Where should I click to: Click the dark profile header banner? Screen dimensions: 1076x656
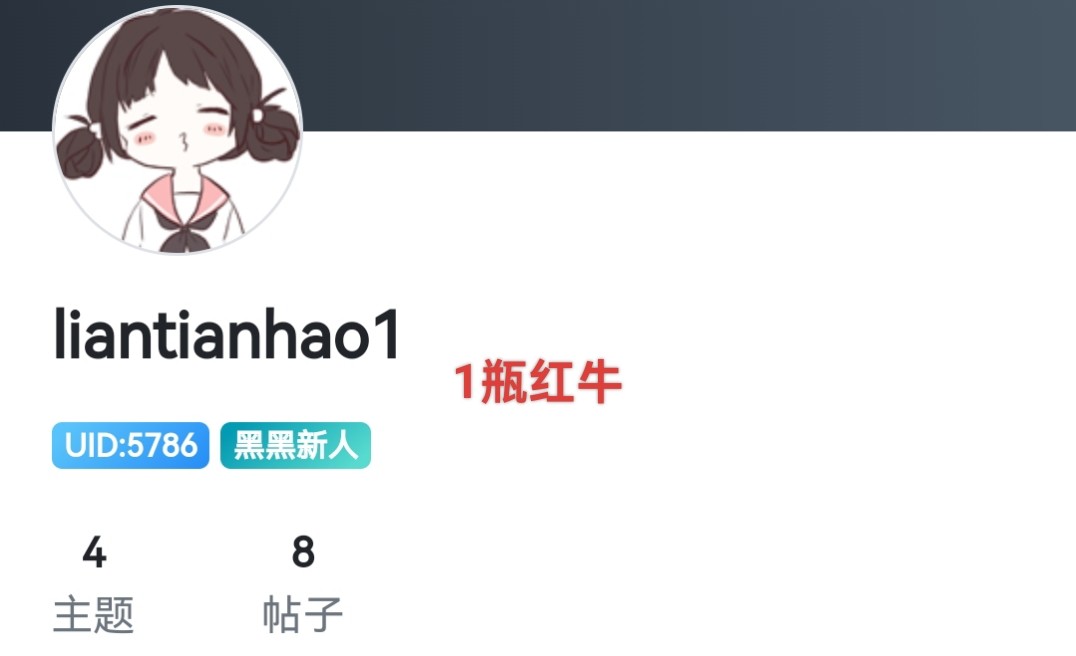point(686,65)
